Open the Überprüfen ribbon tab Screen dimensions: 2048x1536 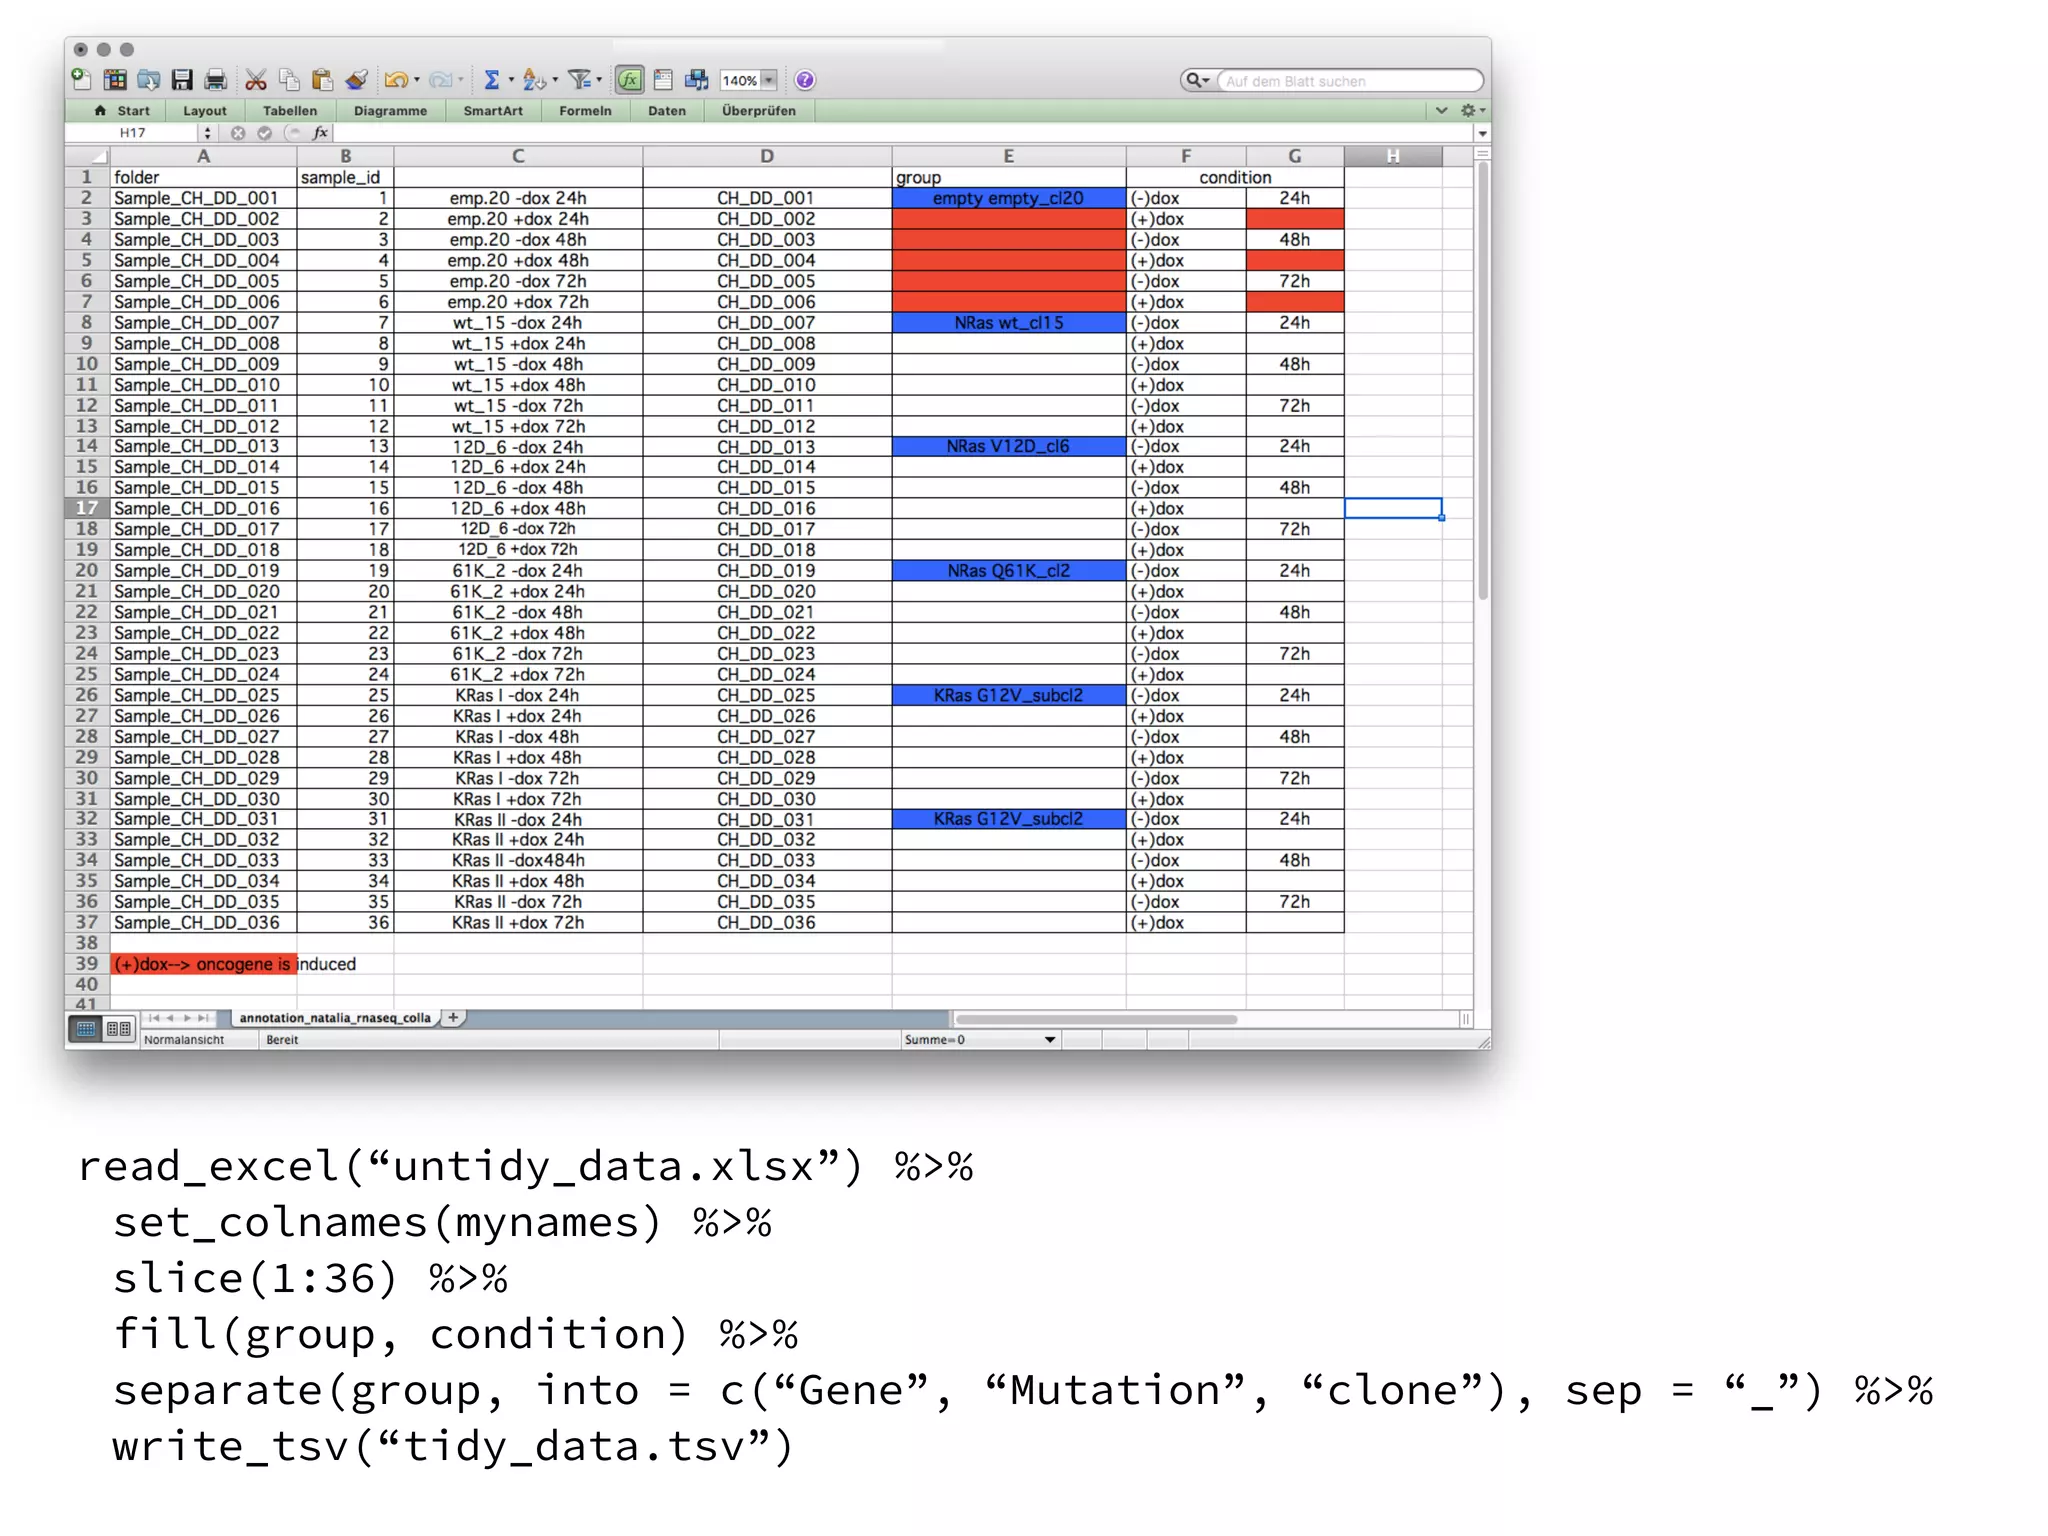click(759, 111)
